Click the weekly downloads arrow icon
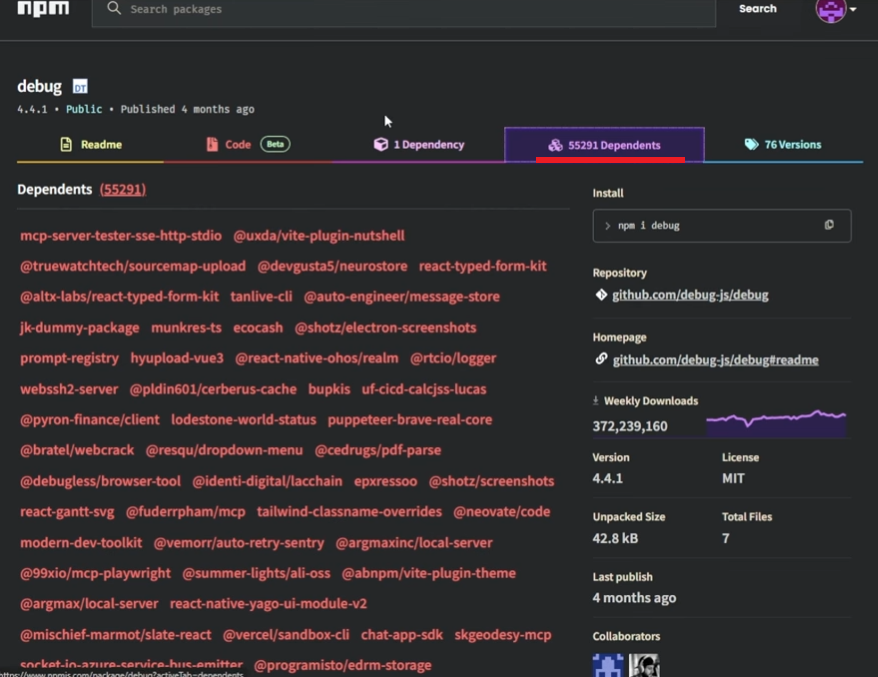 596,400
